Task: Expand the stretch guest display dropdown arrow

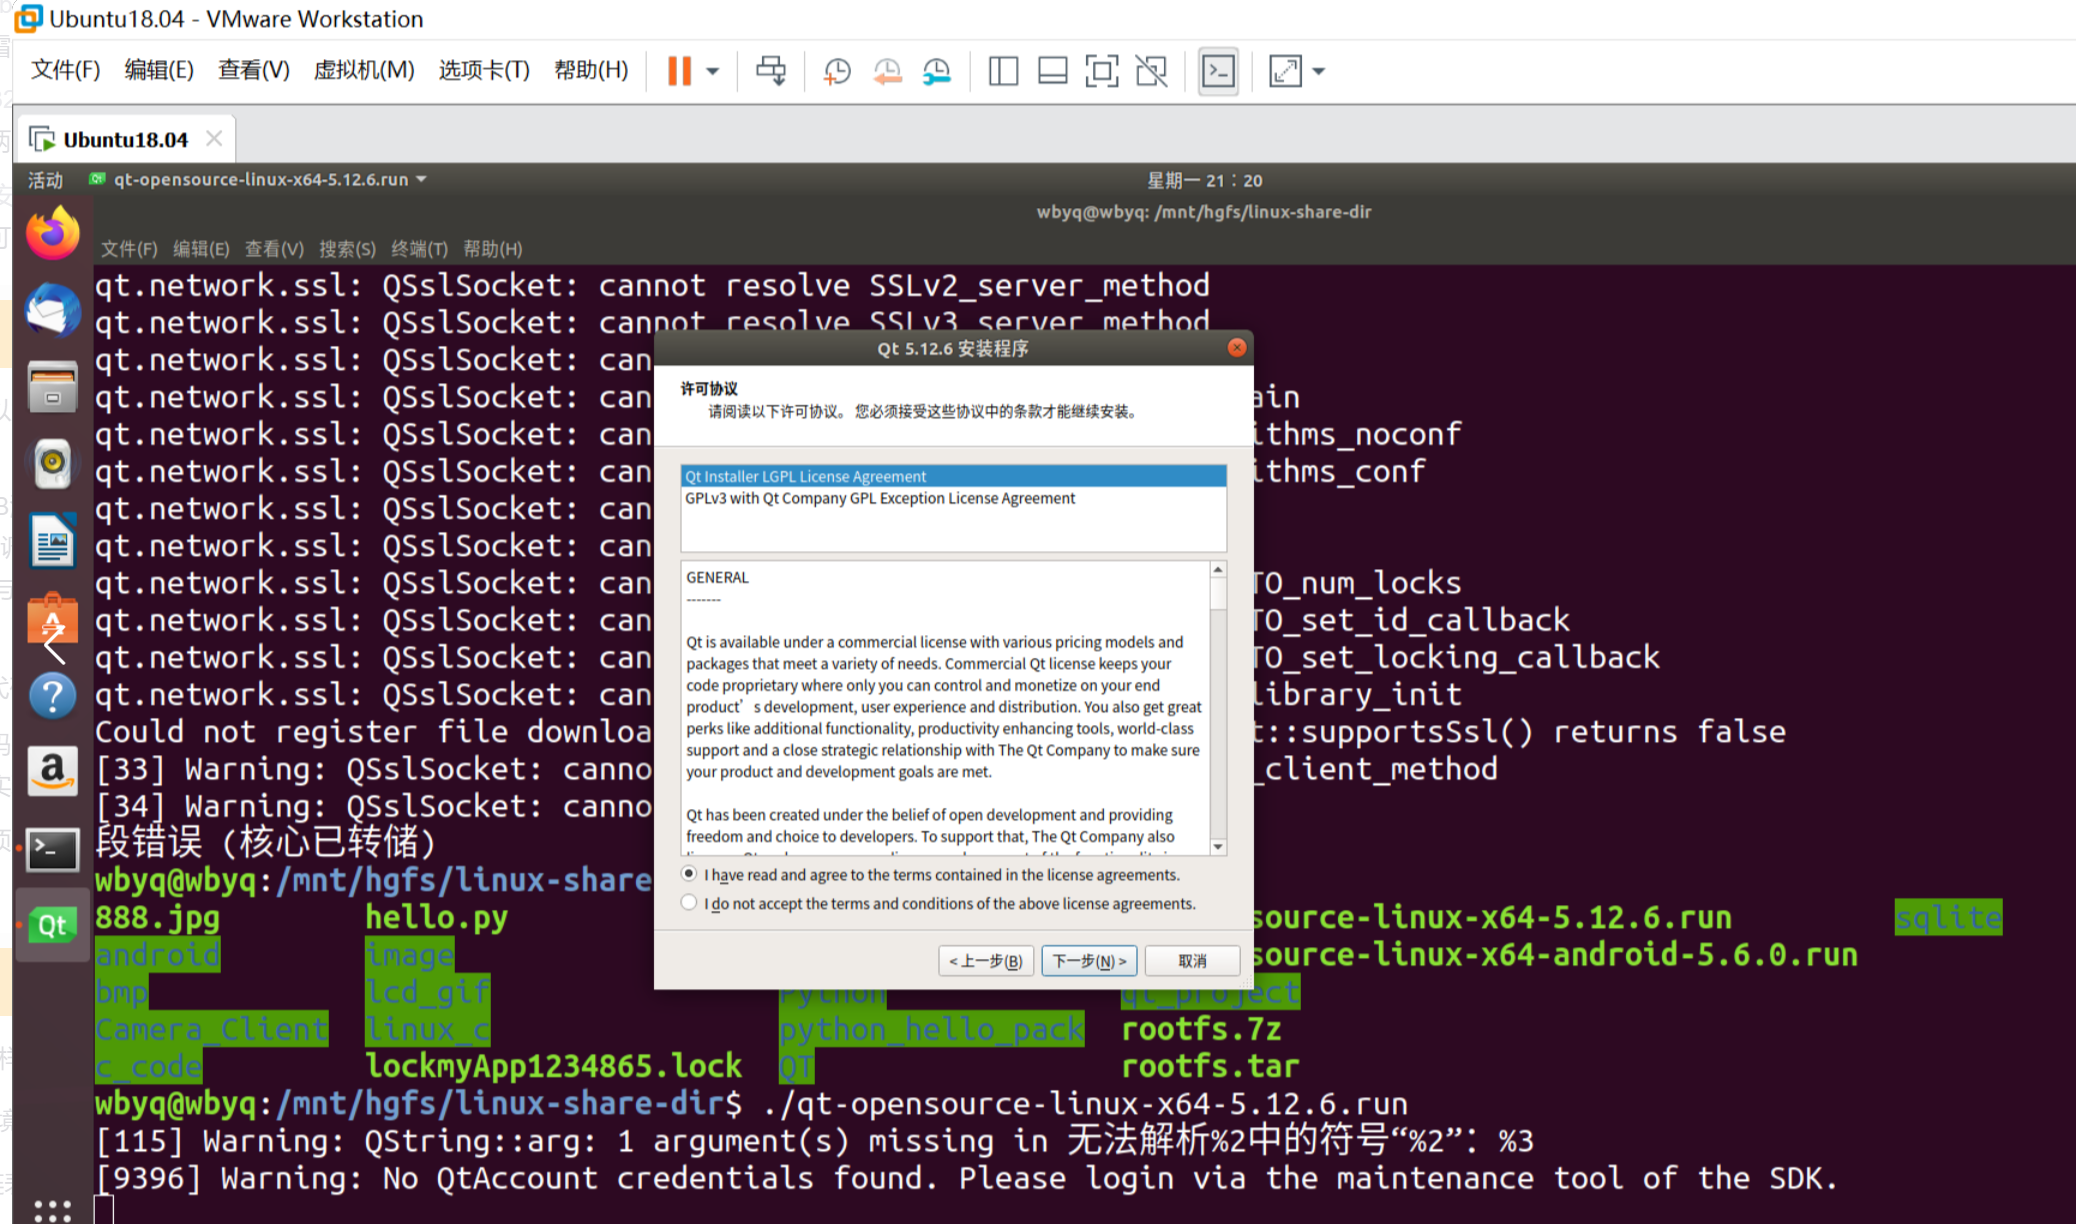Action: tap(1319, 71)
